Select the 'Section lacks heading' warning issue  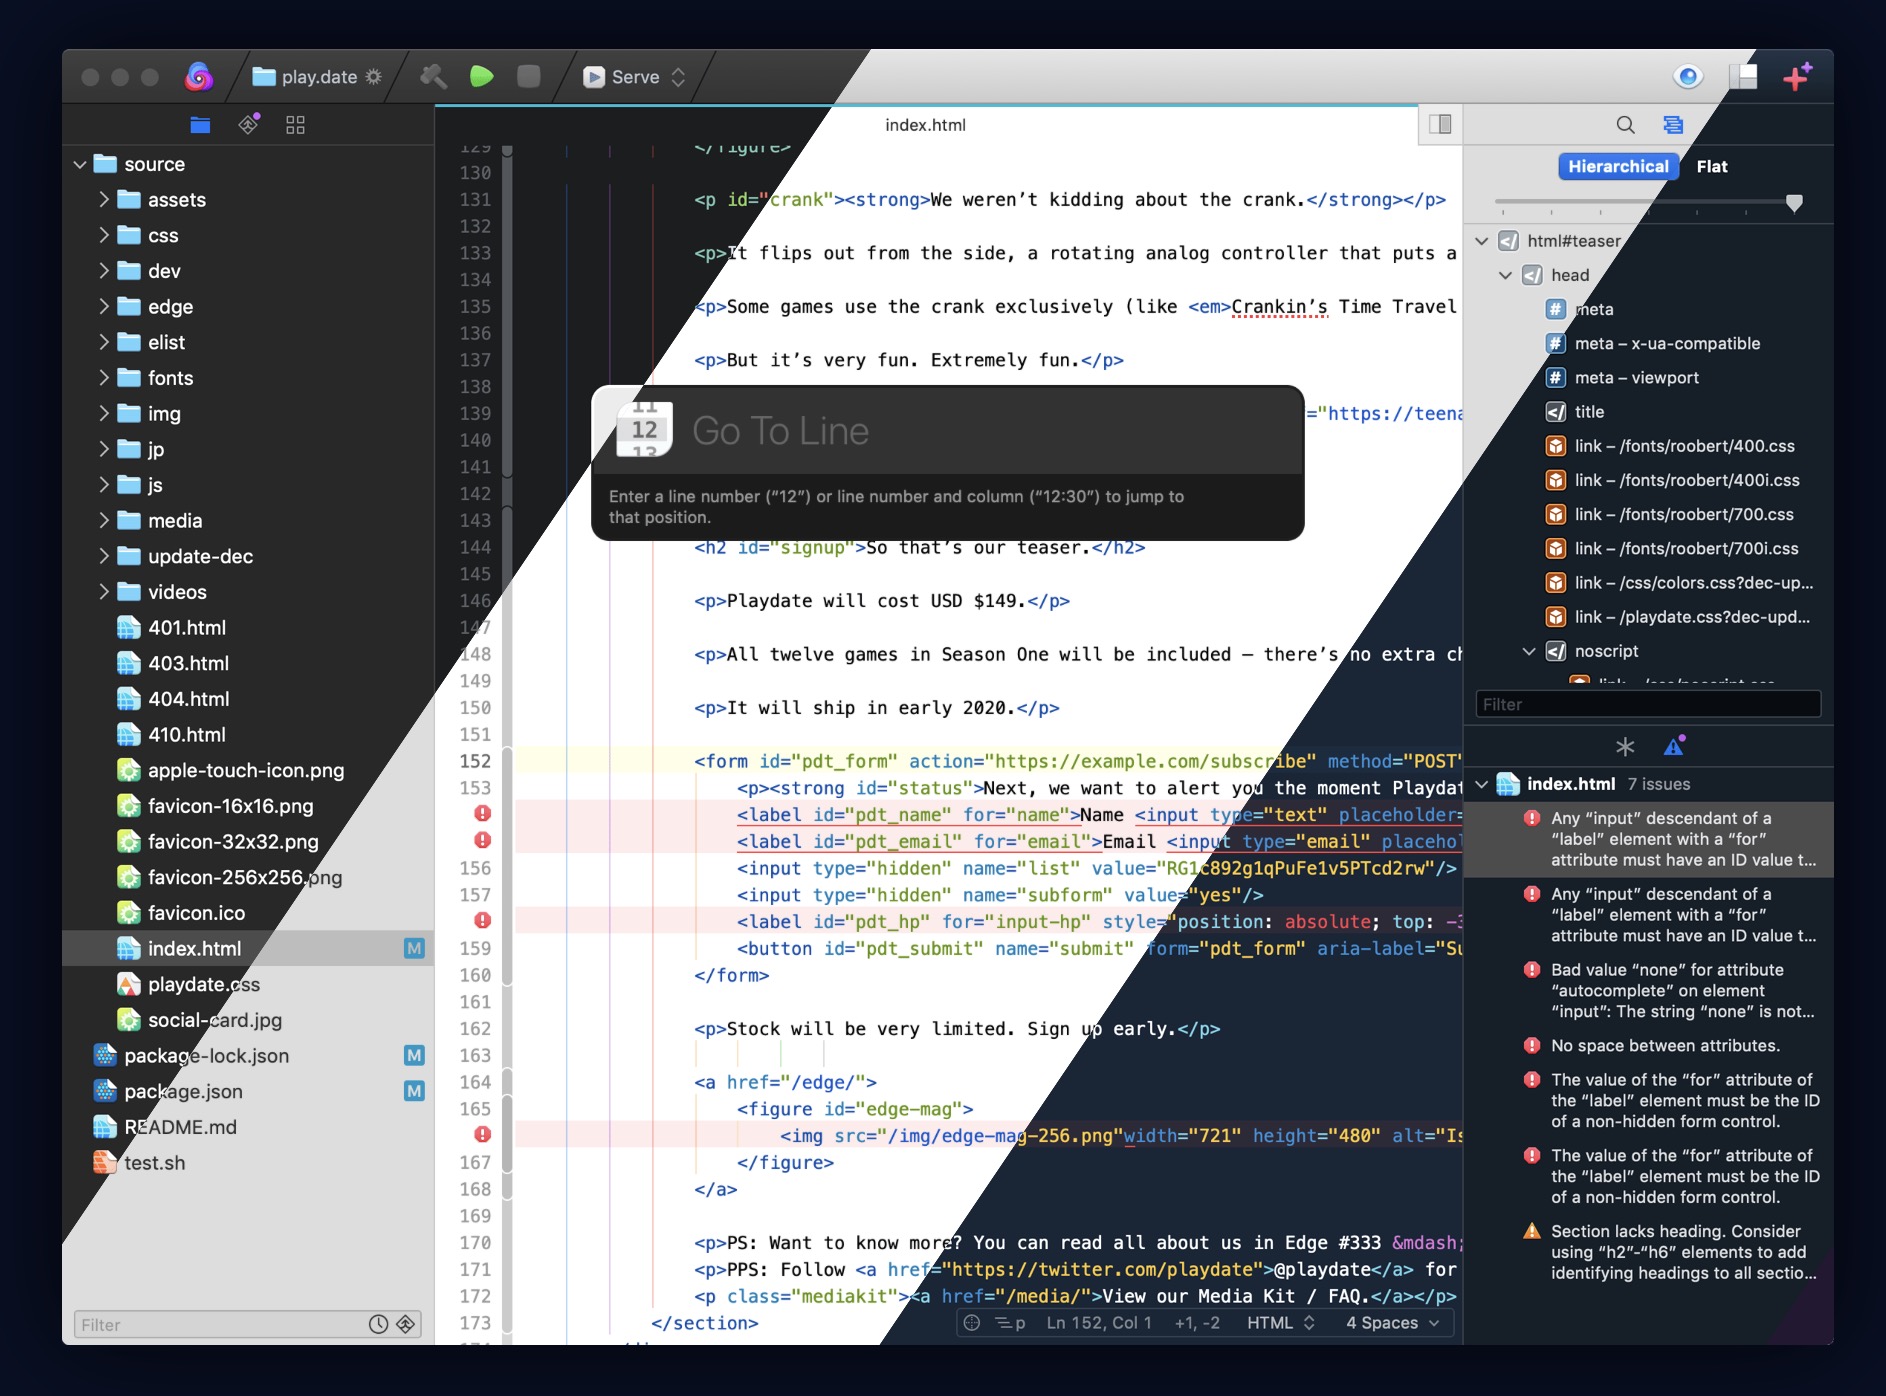1648,1252
